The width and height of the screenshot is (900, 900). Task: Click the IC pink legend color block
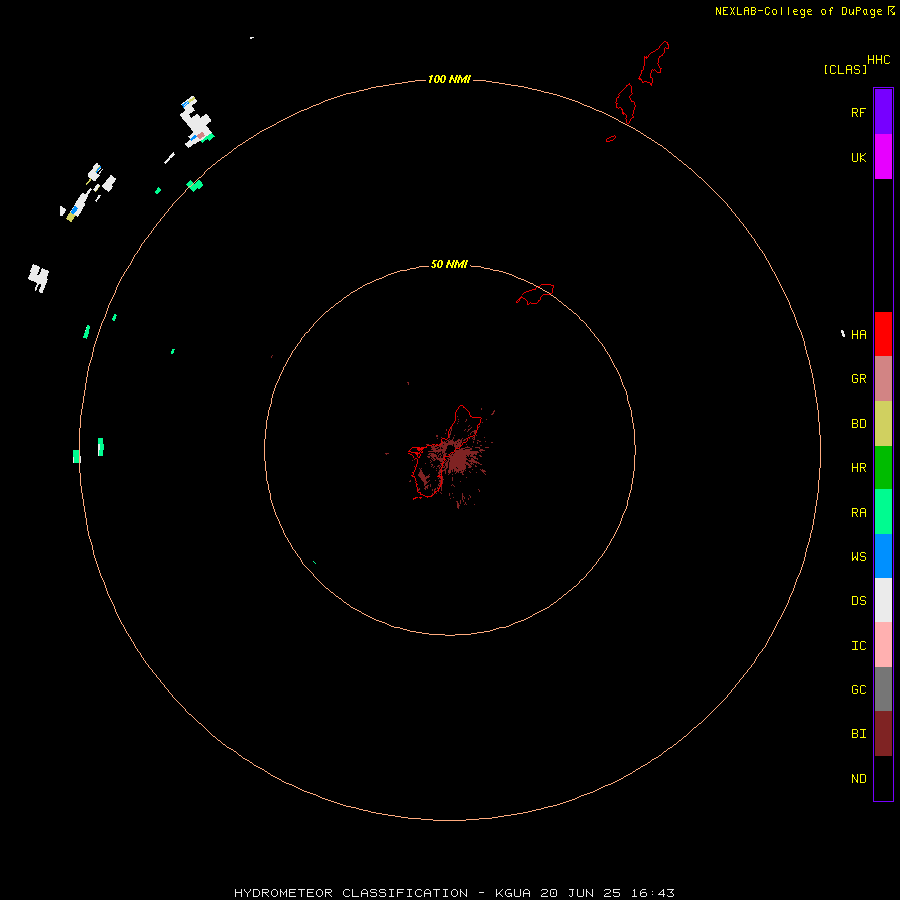coord(883,645)
